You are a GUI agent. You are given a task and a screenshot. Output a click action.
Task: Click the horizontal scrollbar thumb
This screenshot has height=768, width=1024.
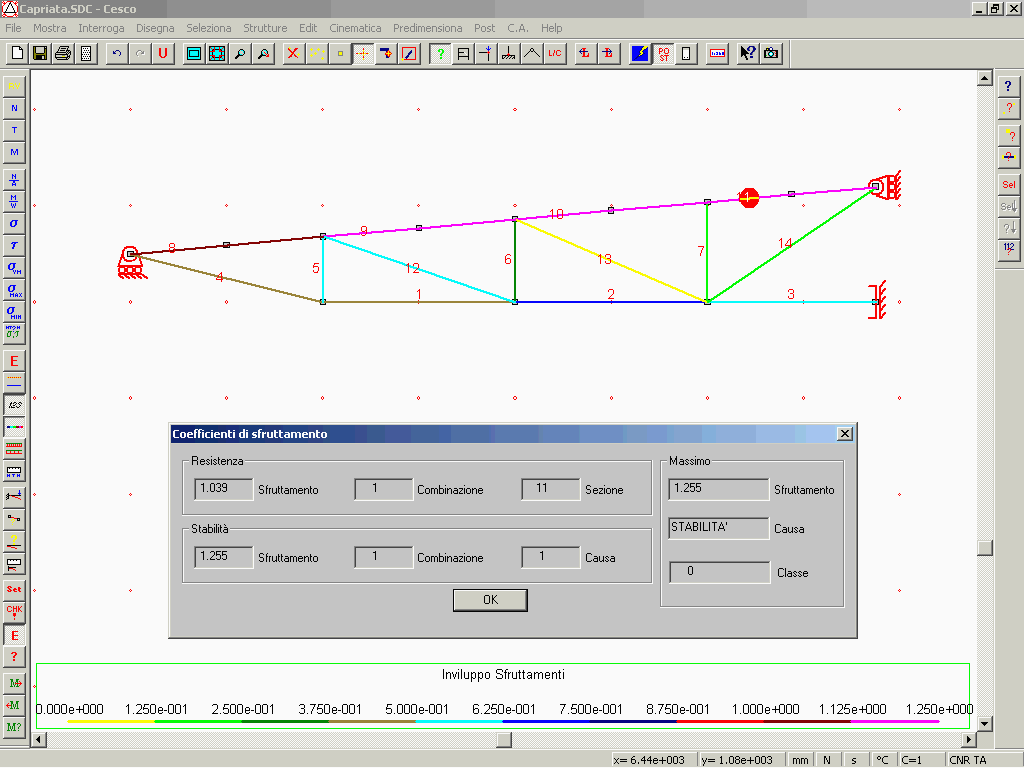coord(504,740)
